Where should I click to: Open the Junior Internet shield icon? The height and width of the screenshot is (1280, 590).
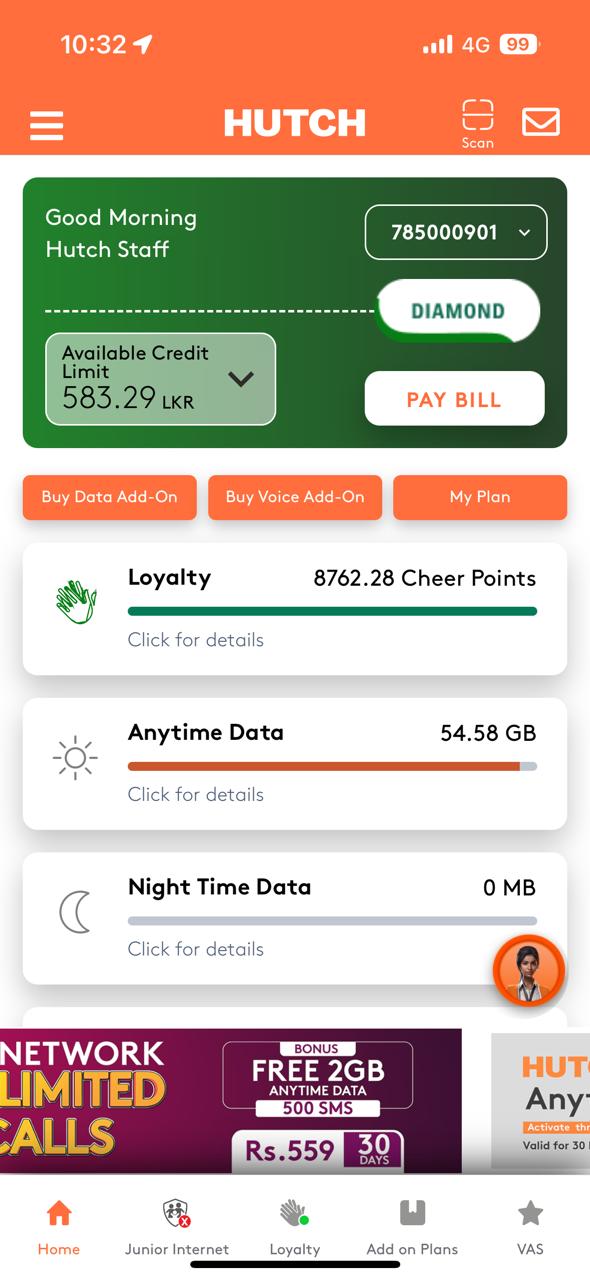click(177, 1214)
